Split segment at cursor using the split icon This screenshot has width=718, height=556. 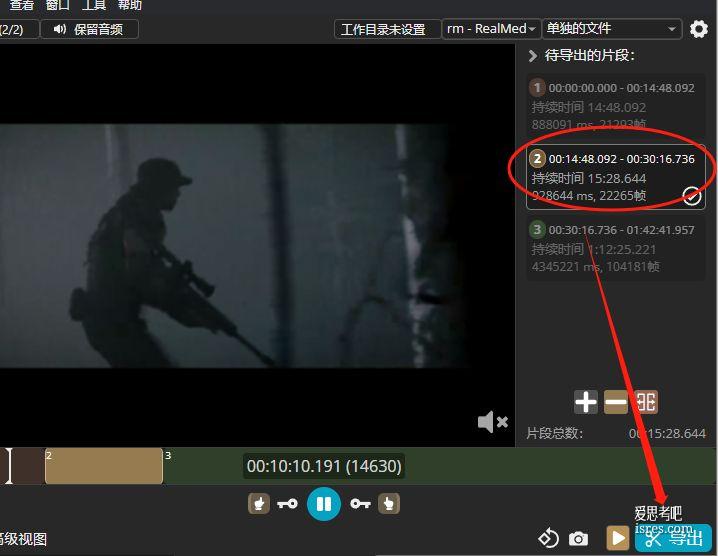(646, 402)
